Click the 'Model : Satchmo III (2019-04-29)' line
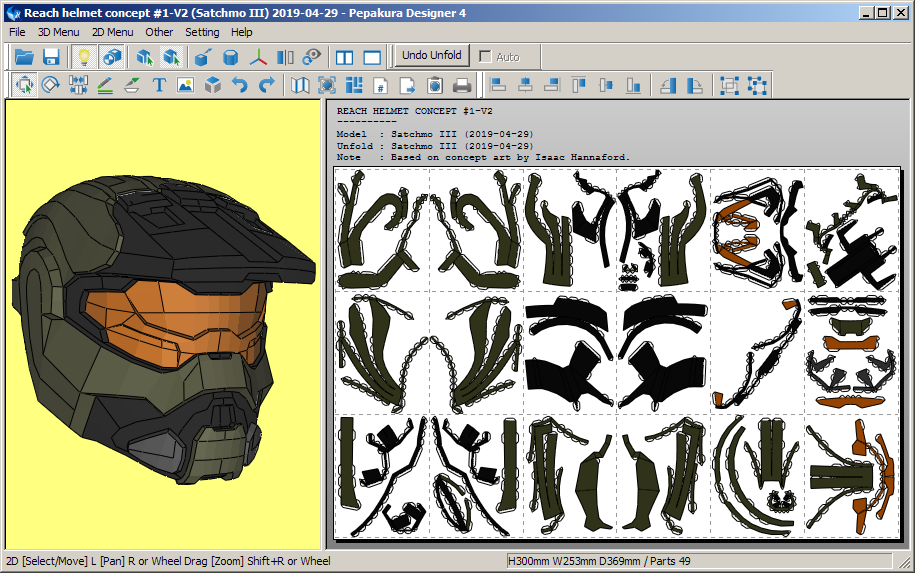Viewport: 915px width, 573px height. [x=435, y=134]
